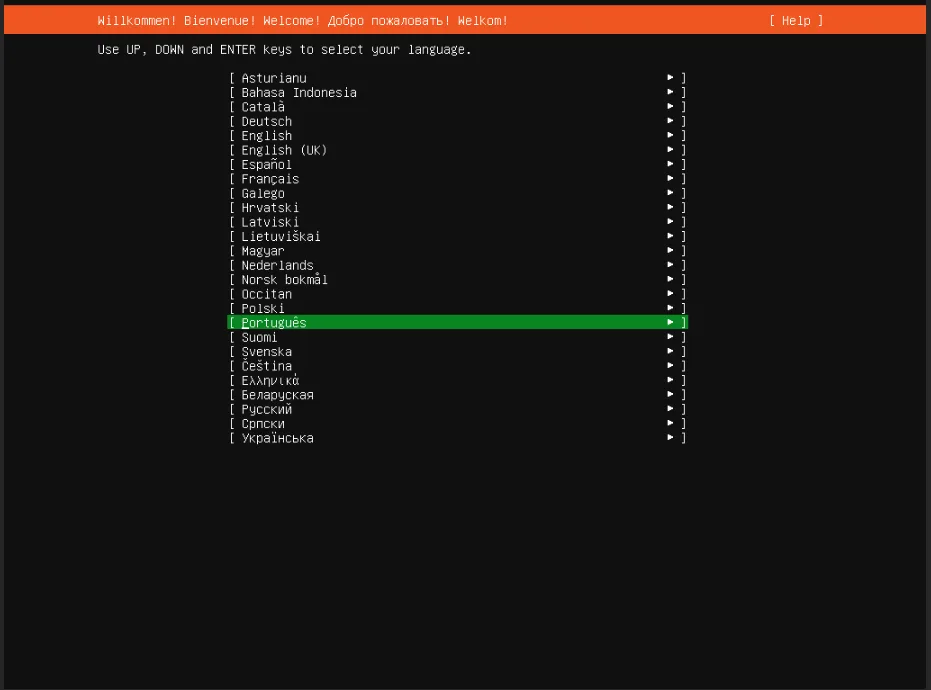Select the English entry without UK
Screen dimensions: 931x690
pyautogui.click(x=457, y=135)
